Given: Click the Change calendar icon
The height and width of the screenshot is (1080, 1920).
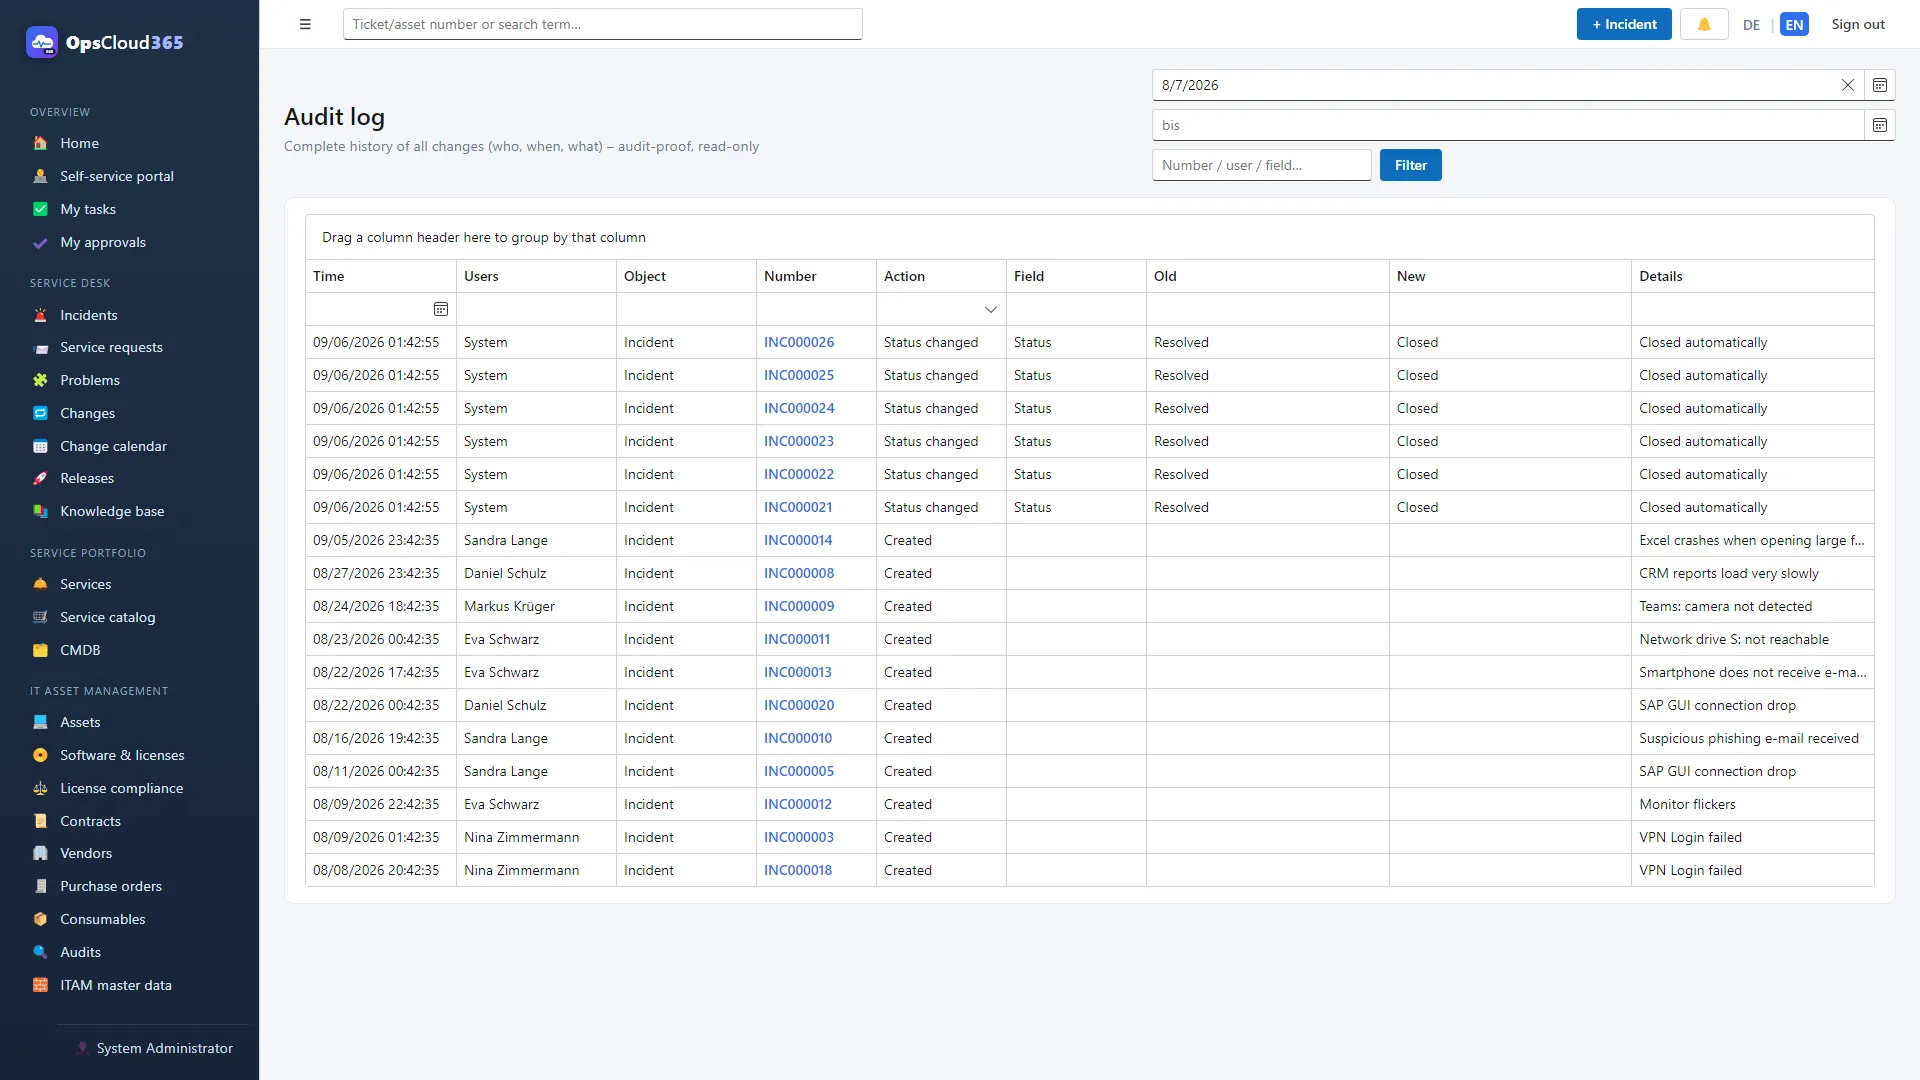Looking at the screenshot, I should pos(40,446).
